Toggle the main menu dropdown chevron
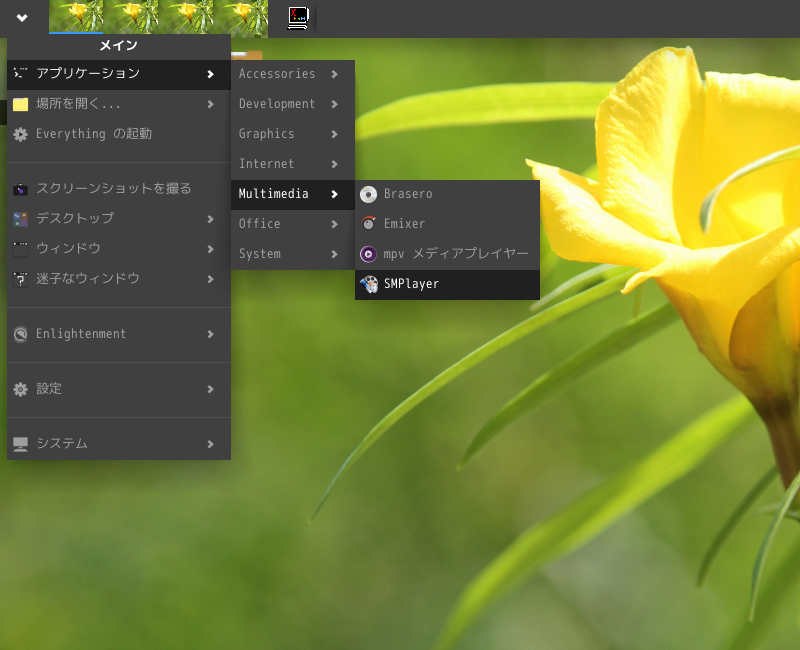800x650 pixels. coord(22,18)
